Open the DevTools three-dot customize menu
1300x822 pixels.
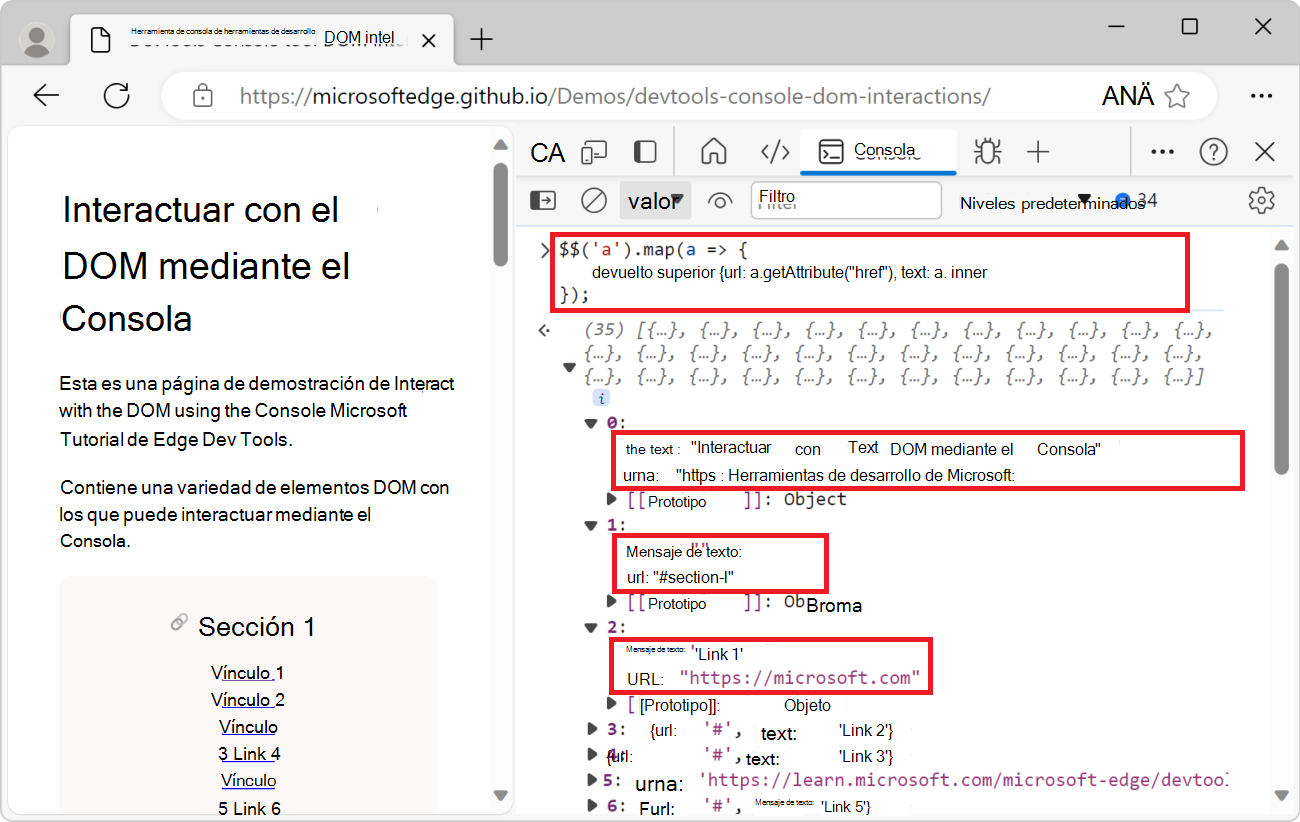1161,152
